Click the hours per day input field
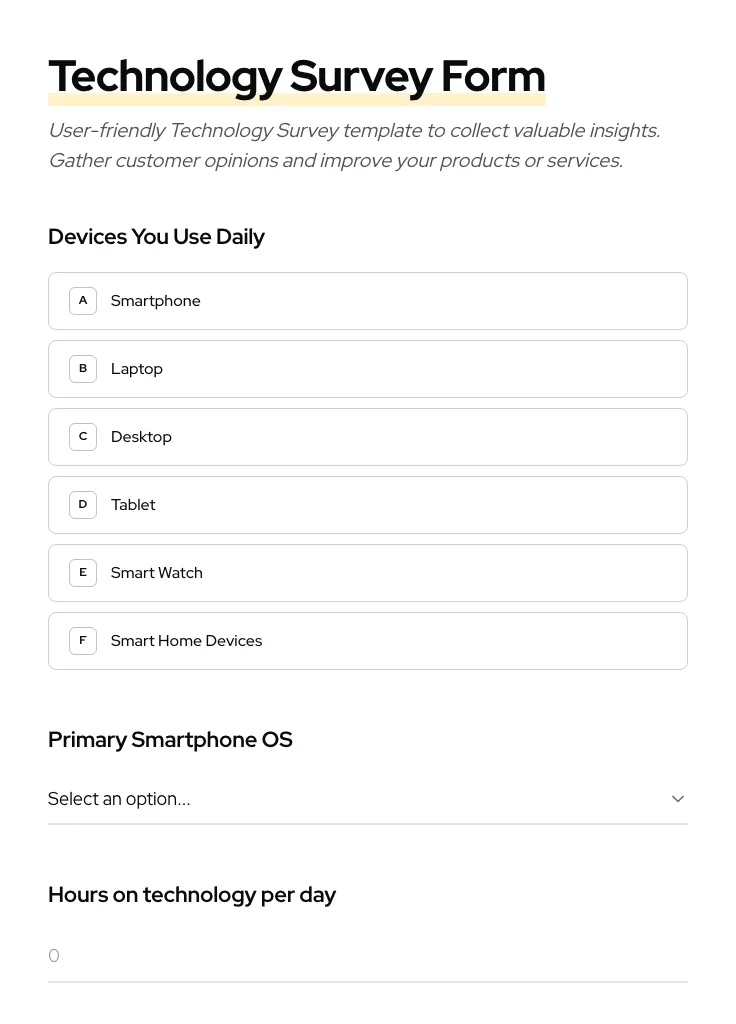The width and height of the screenshot is (736, 1024). pos(368,956)
